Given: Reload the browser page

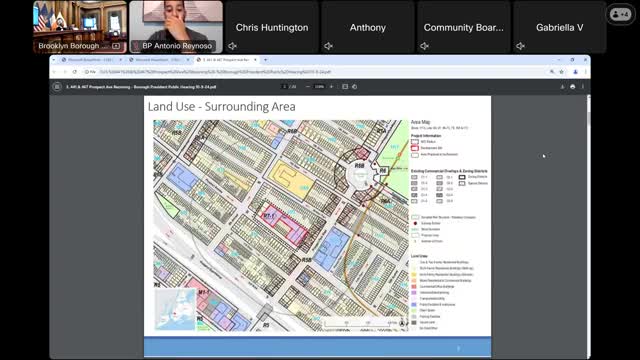Looking at the screenshot, I should 75,72.
